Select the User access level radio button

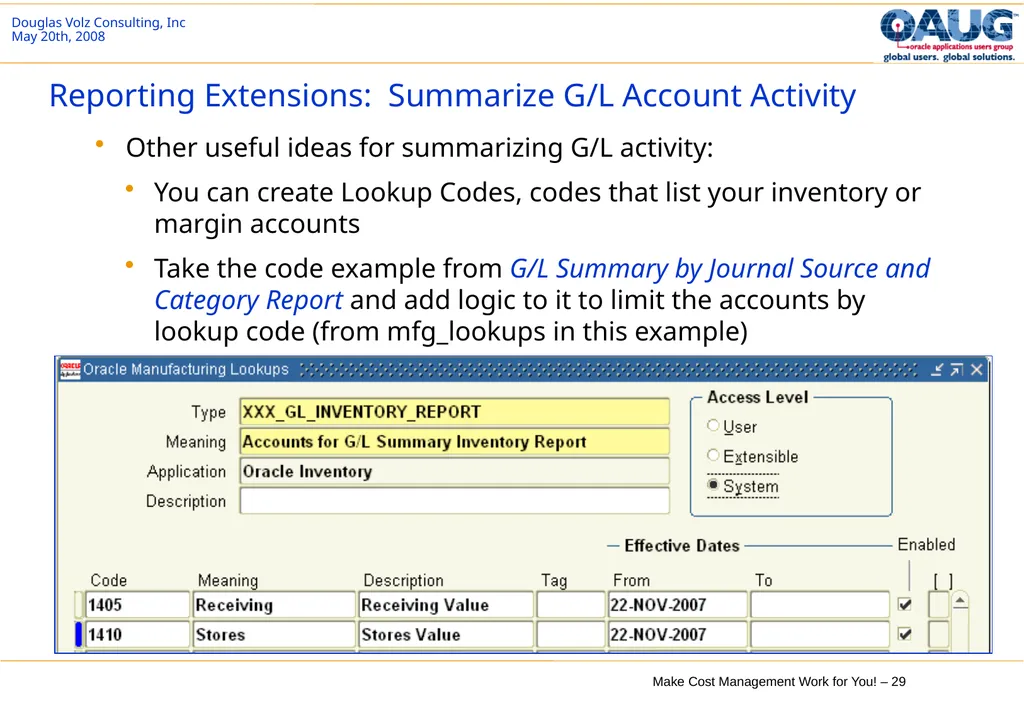[x=713, y=426]
